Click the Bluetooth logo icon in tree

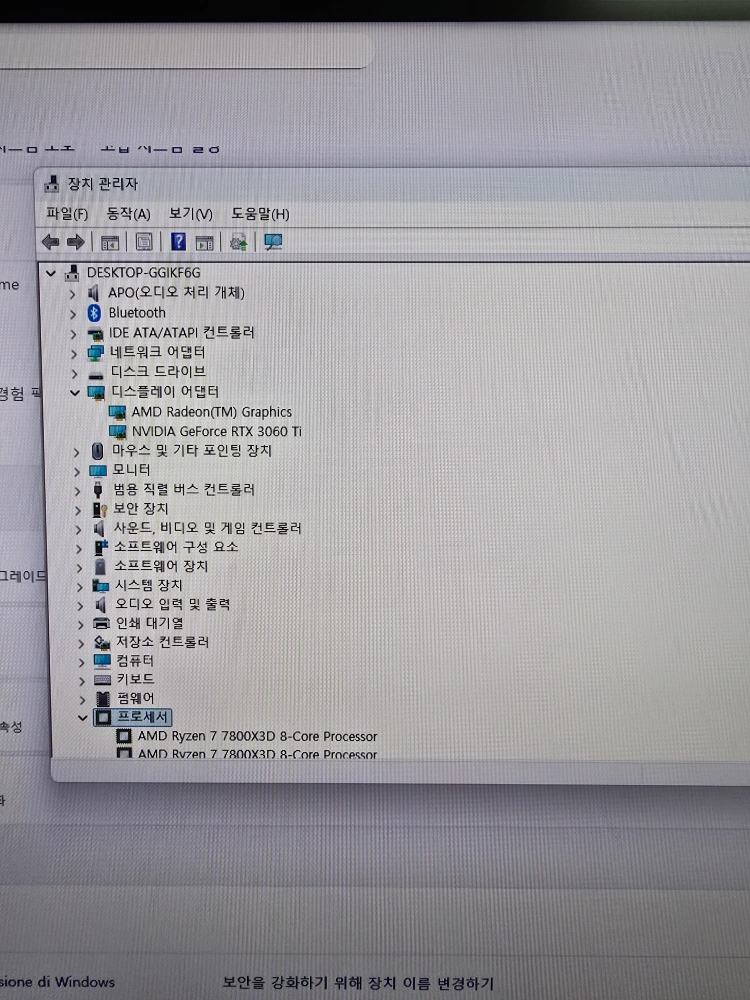(94, 312)
